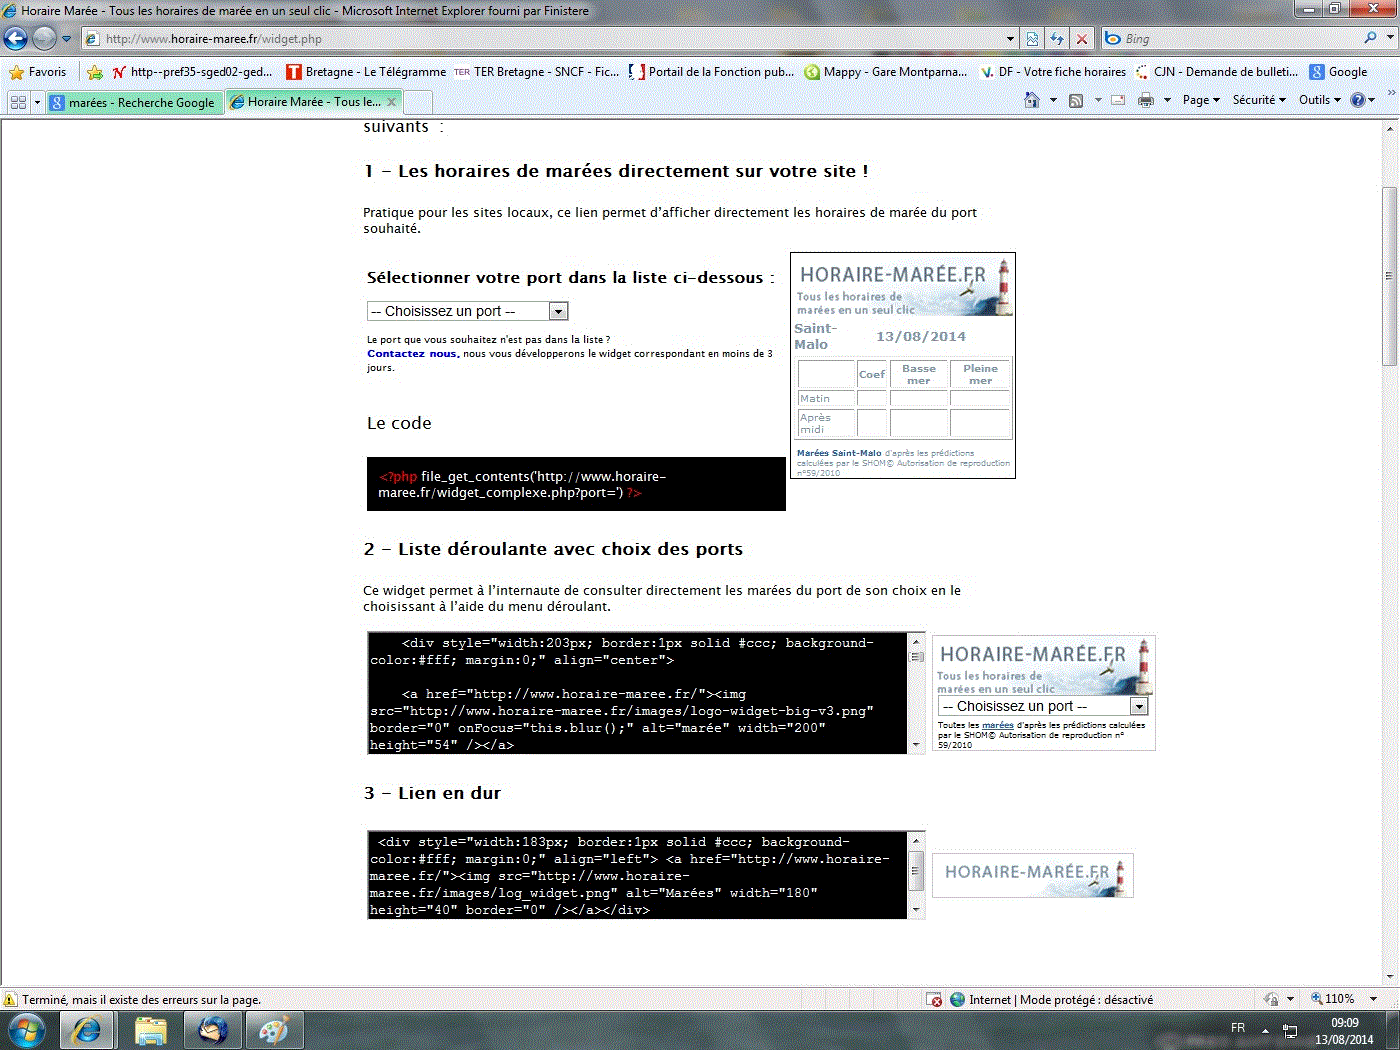Open the Sécurité menu

click(x=1259, y=100)
